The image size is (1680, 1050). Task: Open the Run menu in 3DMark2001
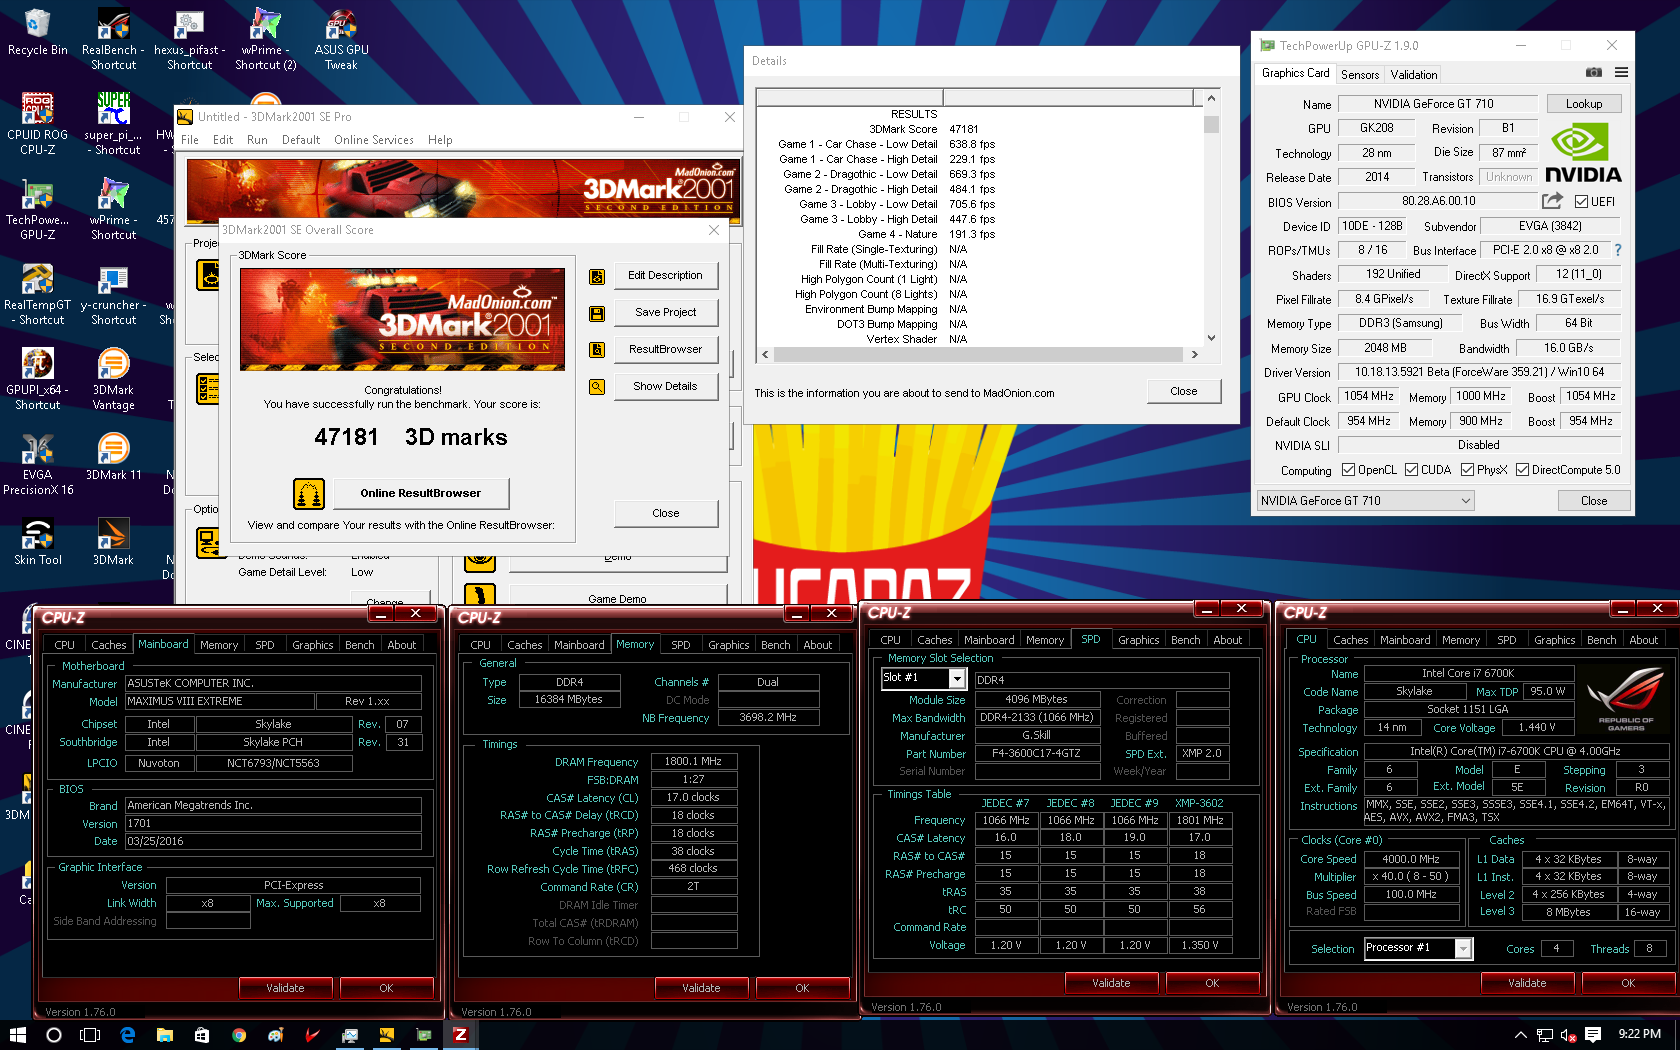pos(257,140)
